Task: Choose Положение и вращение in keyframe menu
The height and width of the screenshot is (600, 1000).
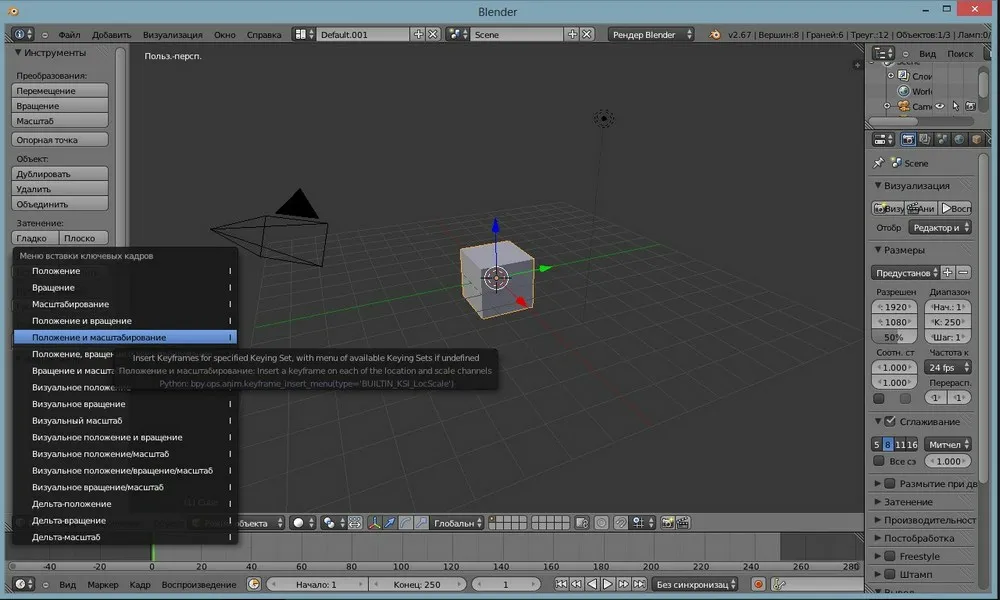Action: (x=82, y=321)
